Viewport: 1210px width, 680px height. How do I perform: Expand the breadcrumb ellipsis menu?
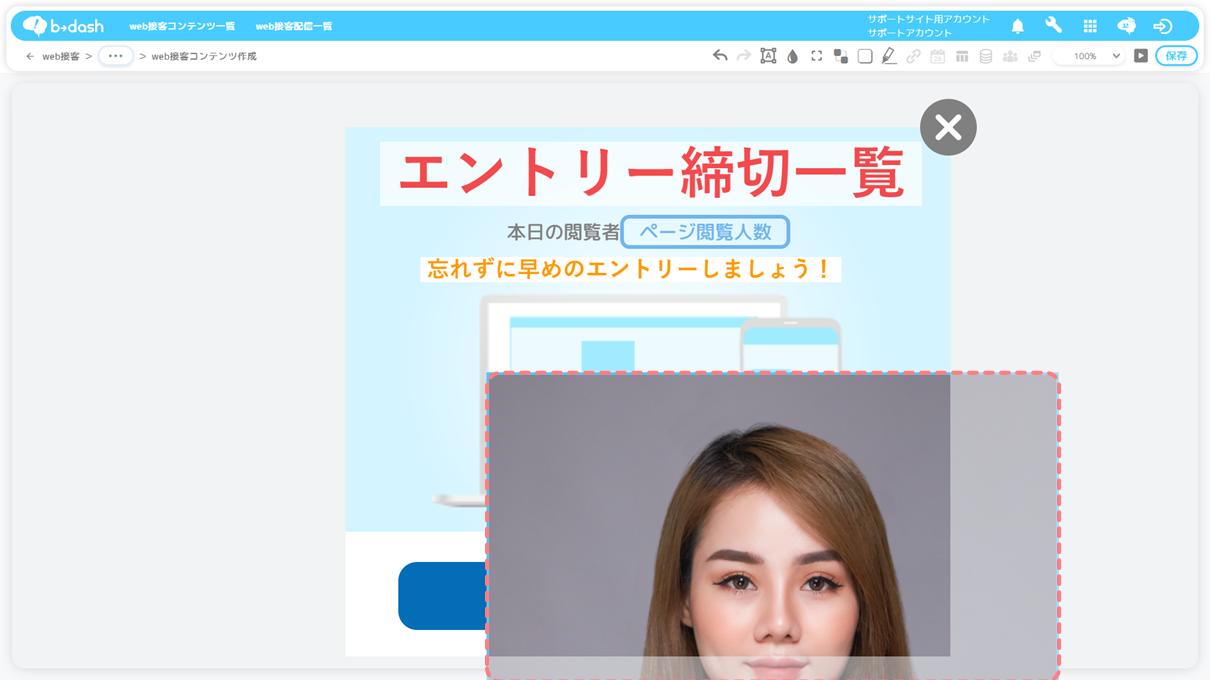pyautogui.click(x=116, y=56)
